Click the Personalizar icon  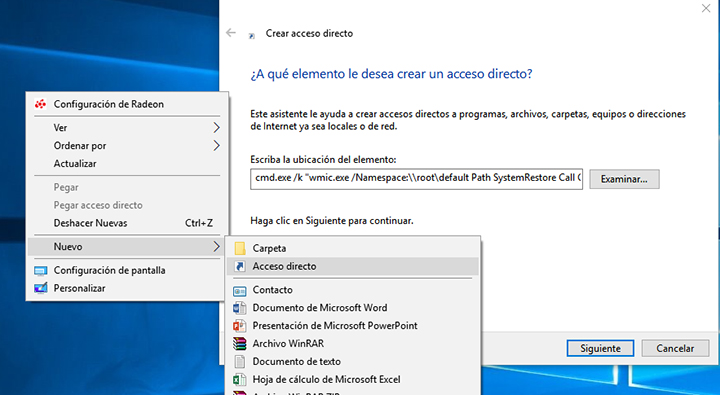(x=40, y=288)
